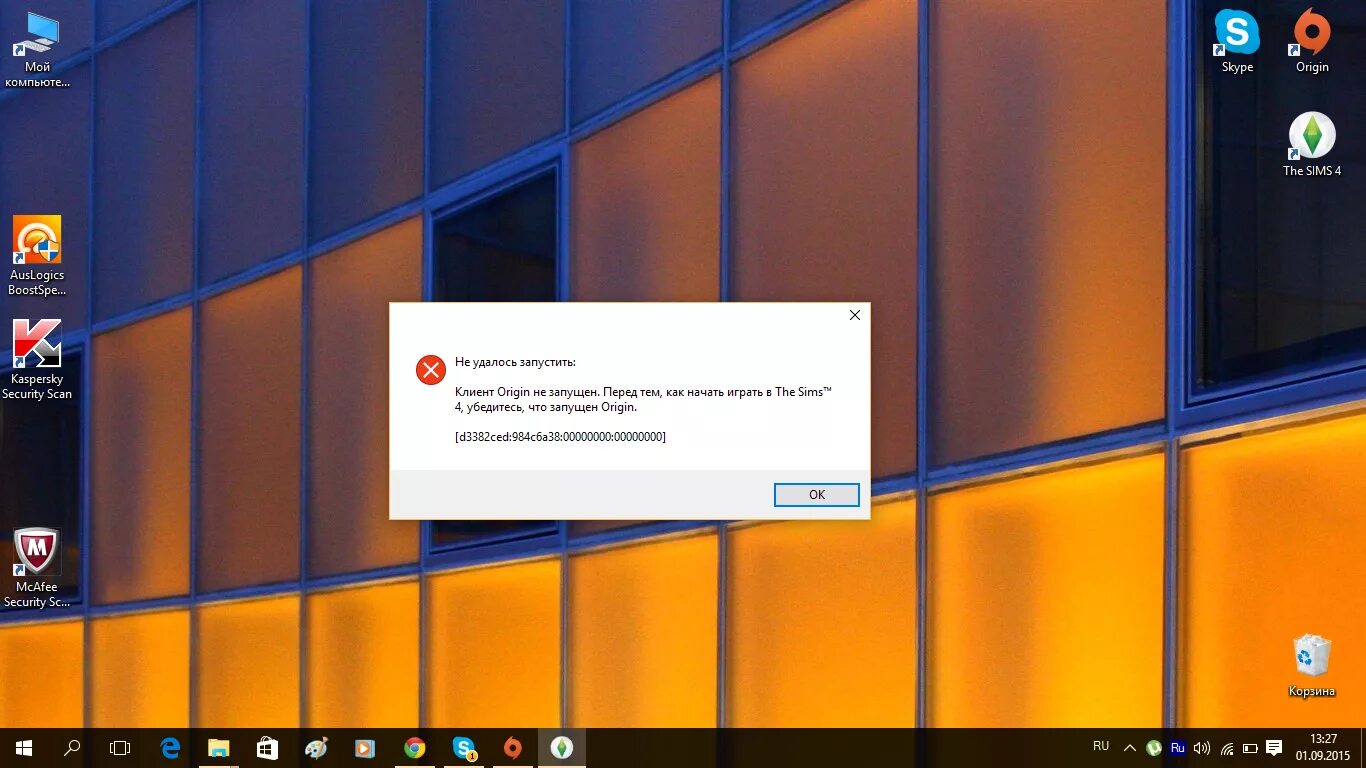The width and height of the screenshot is (1366, 768).
Task: Launch Google Chrome from the taskbar
Action: 414,748
